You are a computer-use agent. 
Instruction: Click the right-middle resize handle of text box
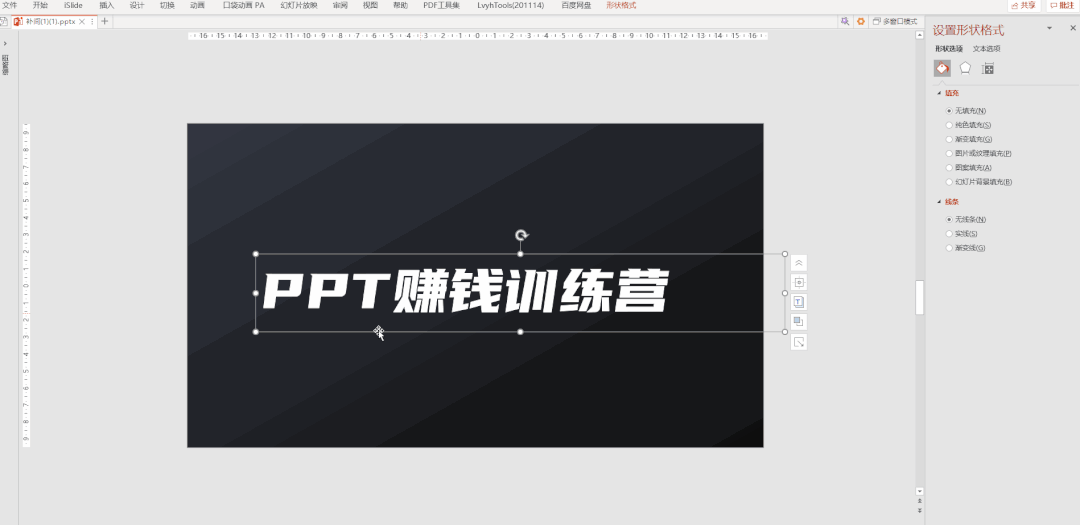coord(785,293)
